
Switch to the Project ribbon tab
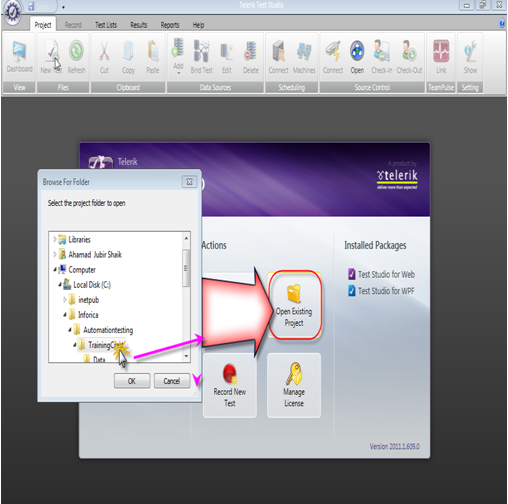[x=43, y=25]
